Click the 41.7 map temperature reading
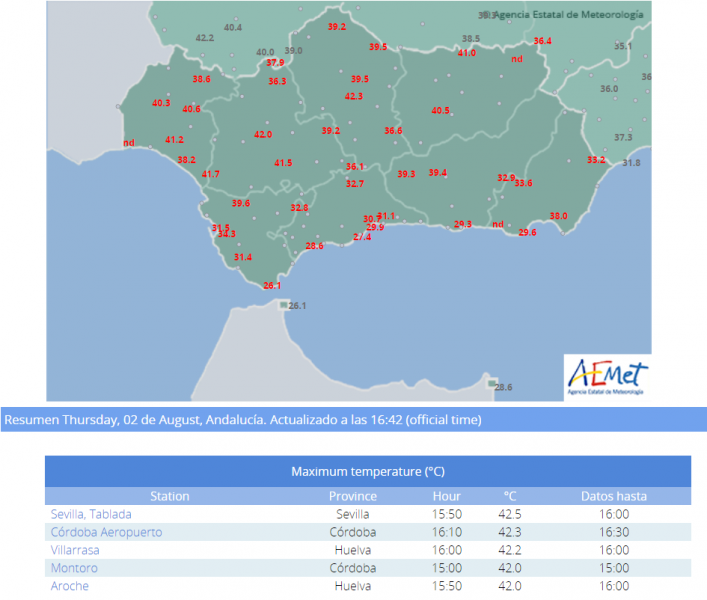 (211, 174)
